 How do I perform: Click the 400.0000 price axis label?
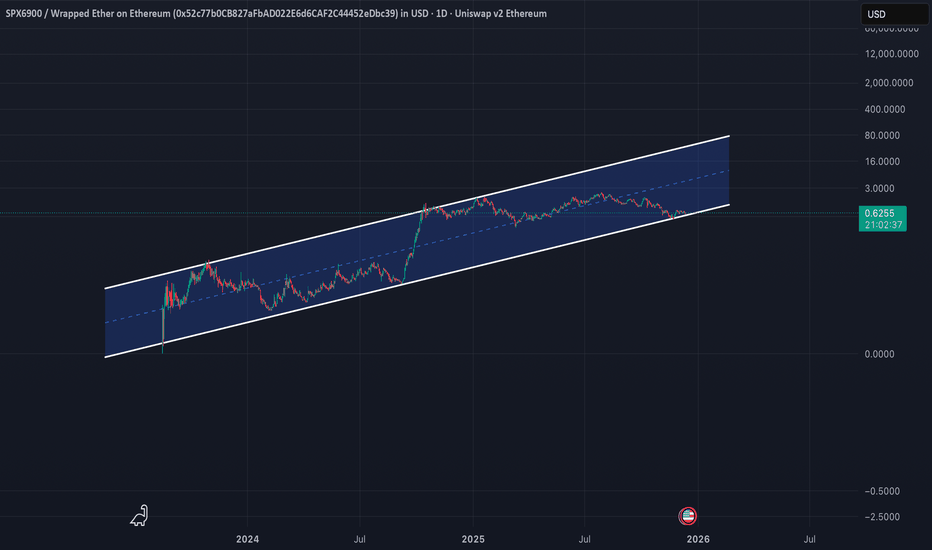[x=885, y=109]
